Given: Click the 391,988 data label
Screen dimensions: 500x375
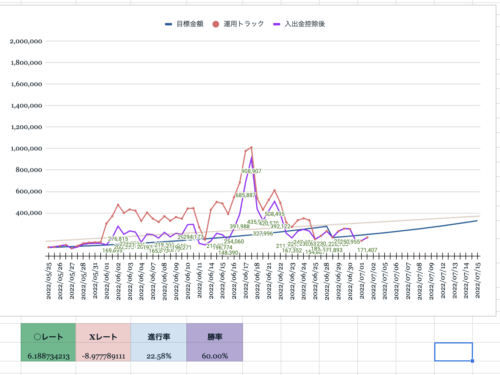Looking at the screenshot, I should tap(240, 226).
